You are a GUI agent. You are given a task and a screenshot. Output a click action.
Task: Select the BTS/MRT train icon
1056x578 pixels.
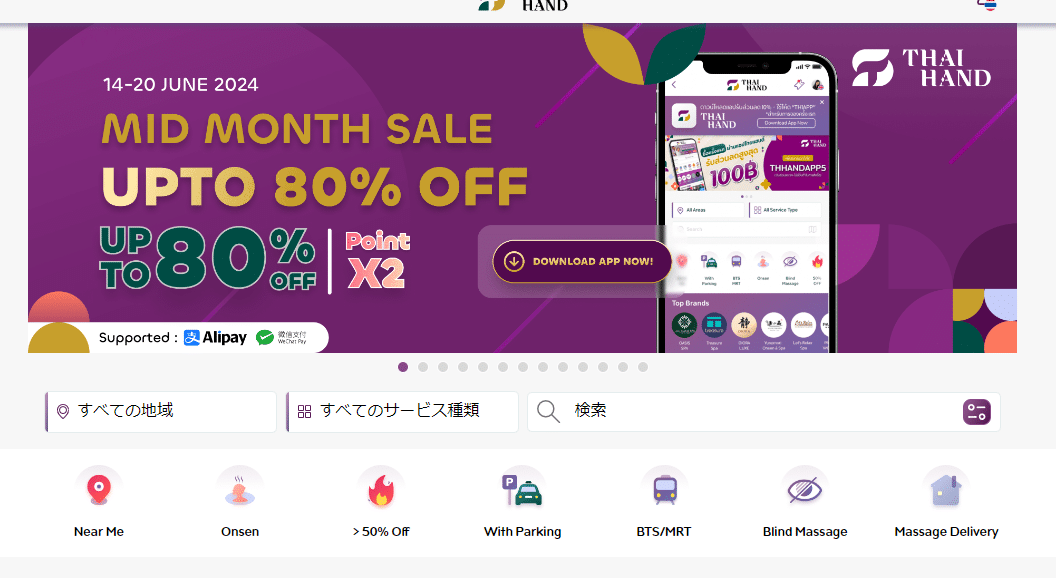664,488
